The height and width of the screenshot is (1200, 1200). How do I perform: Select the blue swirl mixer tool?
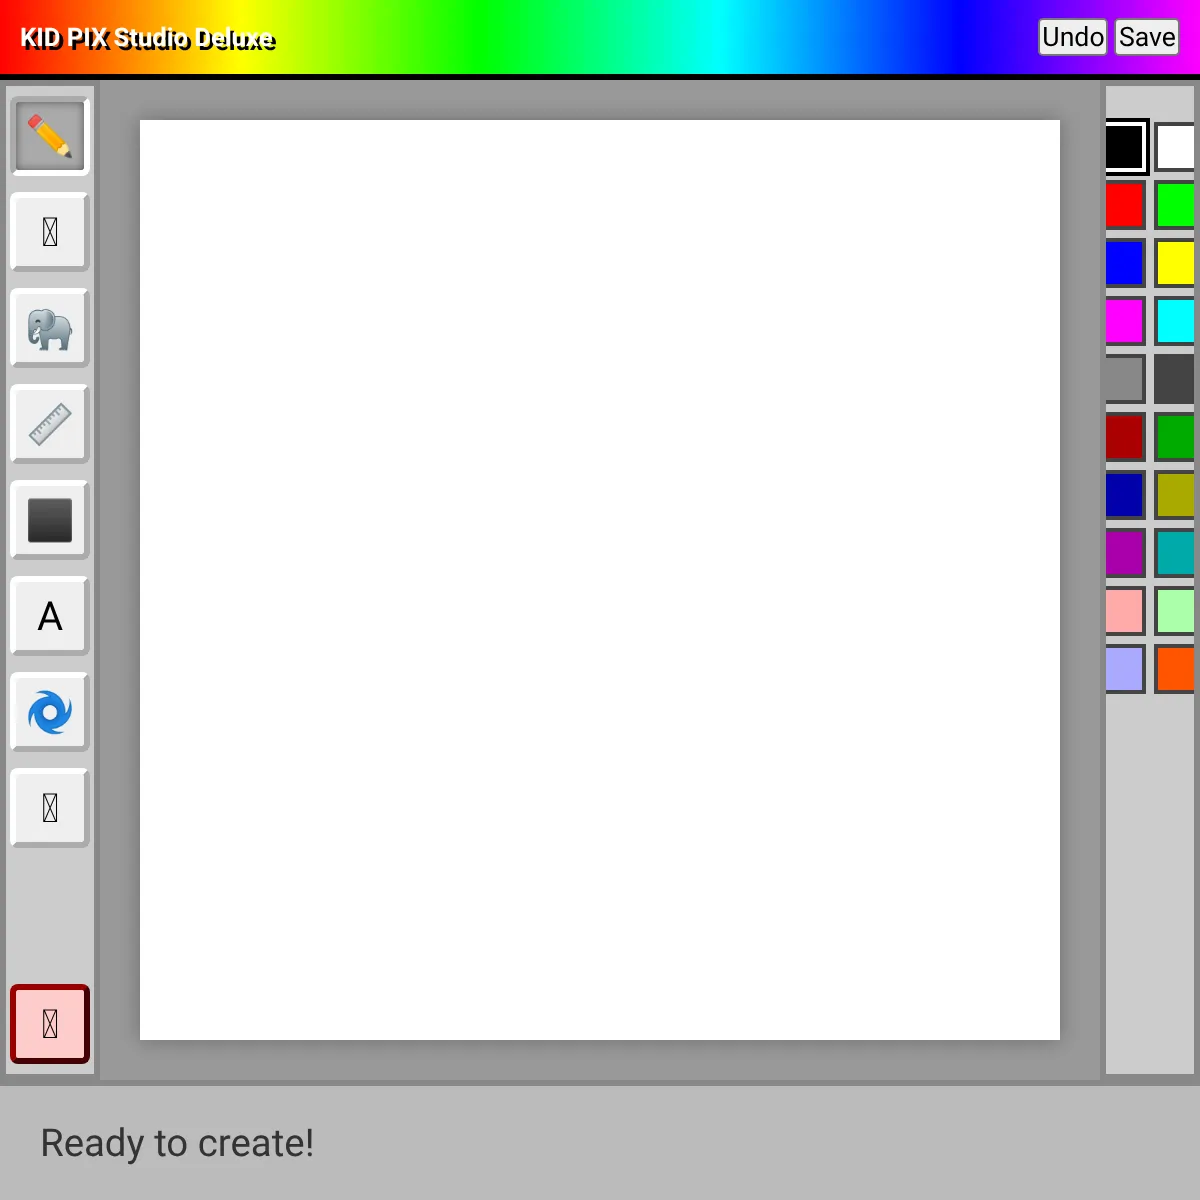point(50,712)
